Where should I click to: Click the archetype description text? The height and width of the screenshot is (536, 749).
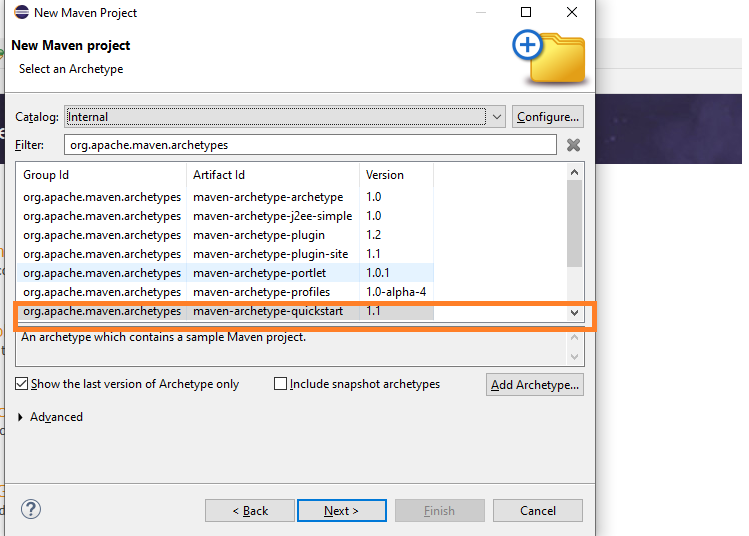(163, 337)
